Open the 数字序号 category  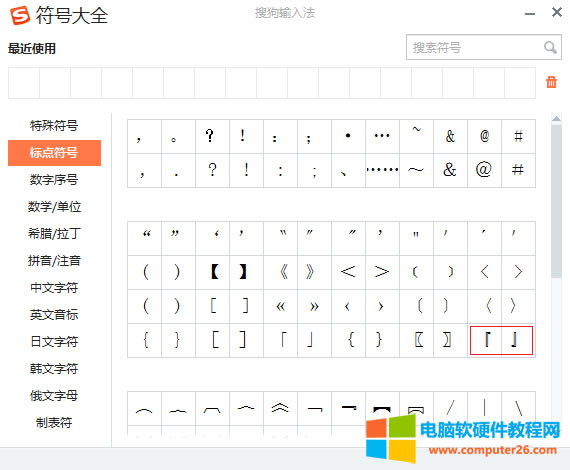coord(54,180)
